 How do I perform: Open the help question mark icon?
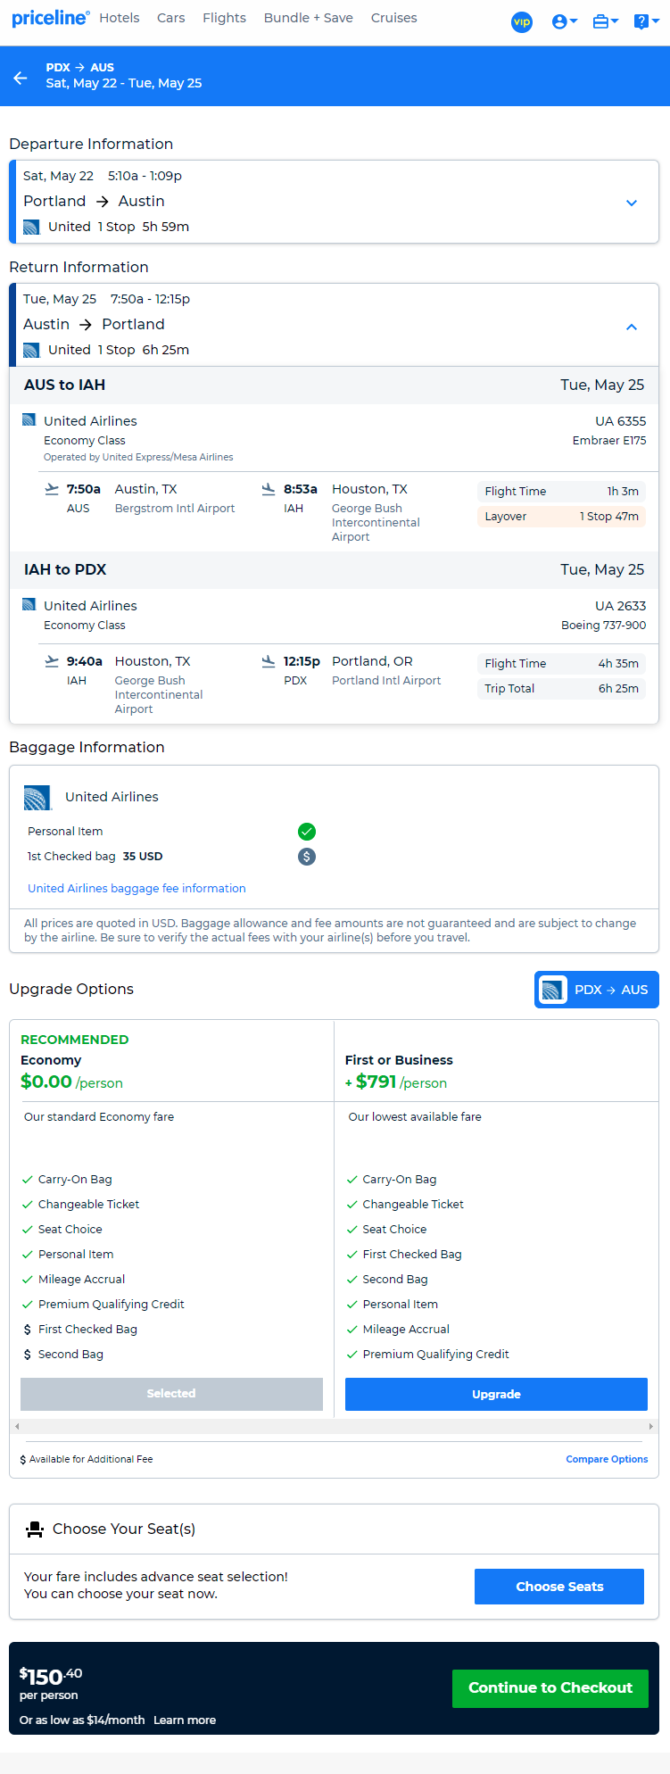coord(646,21)
